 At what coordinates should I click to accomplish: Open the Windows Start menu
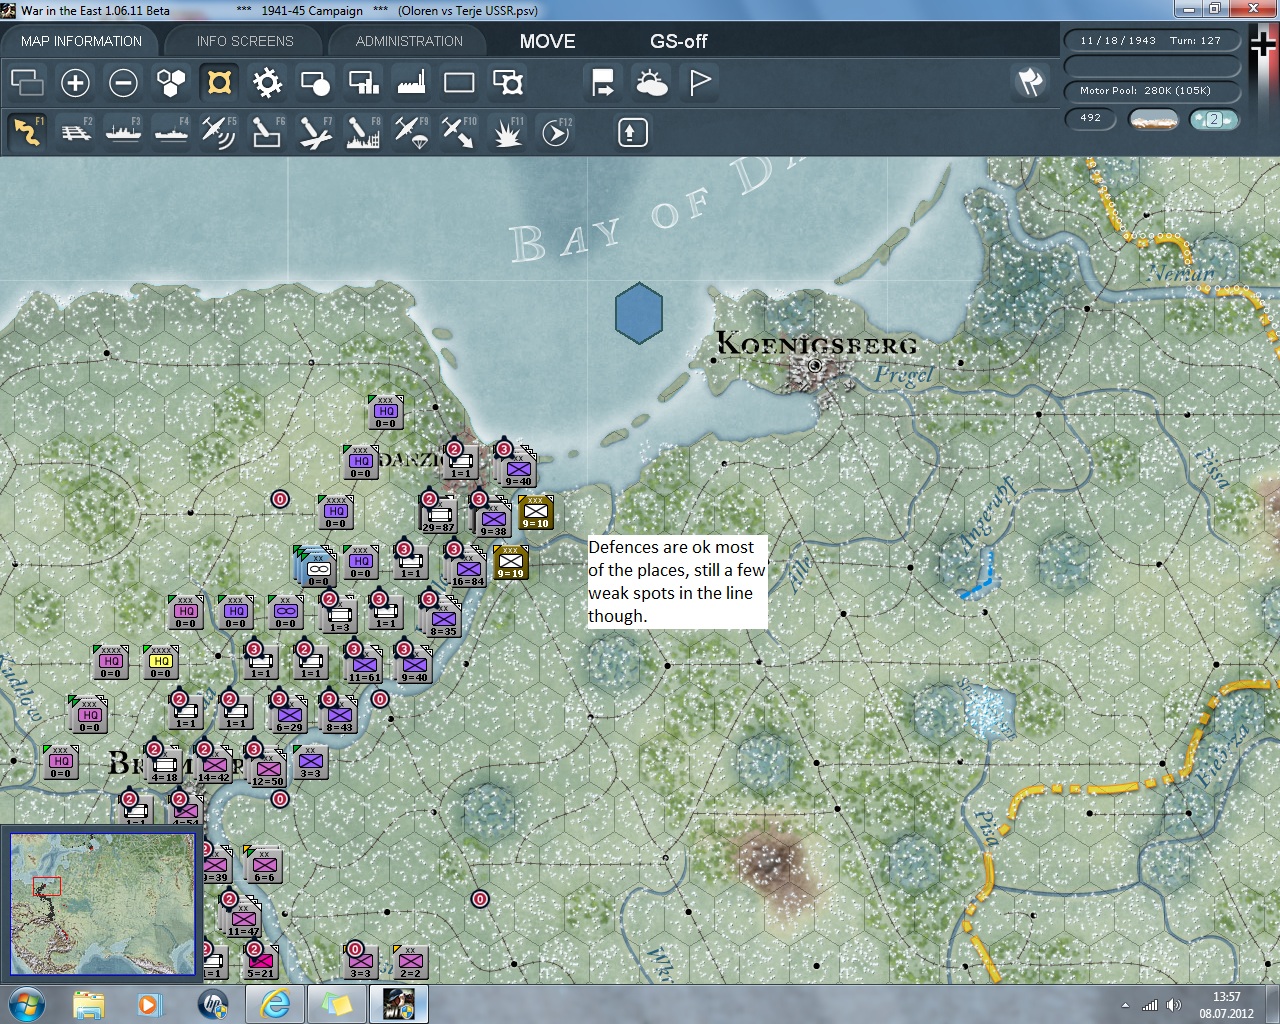pos(27,1003)
